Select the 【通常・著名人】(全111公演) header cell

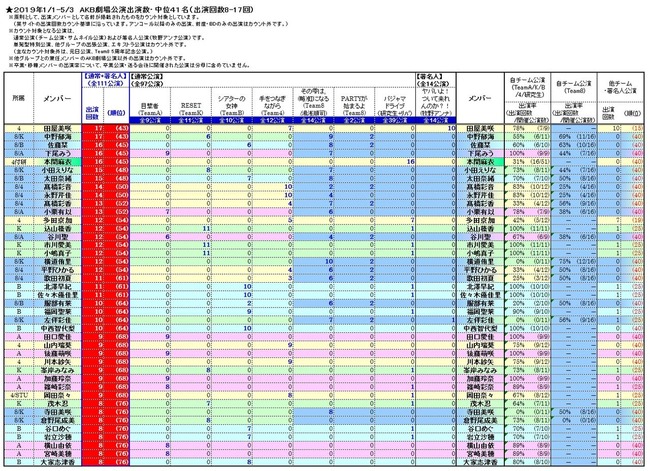[105, 80]
